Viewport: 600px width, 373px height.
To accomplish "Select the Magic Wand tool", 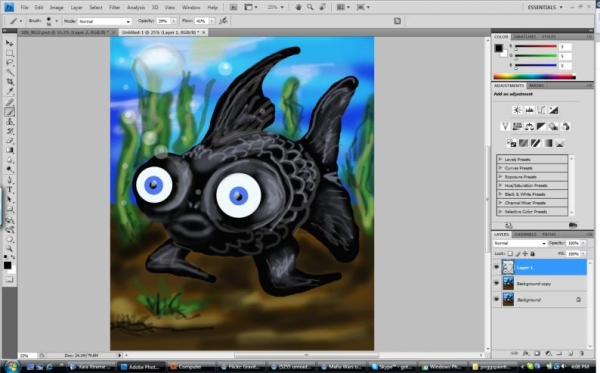I will point(10,72).
